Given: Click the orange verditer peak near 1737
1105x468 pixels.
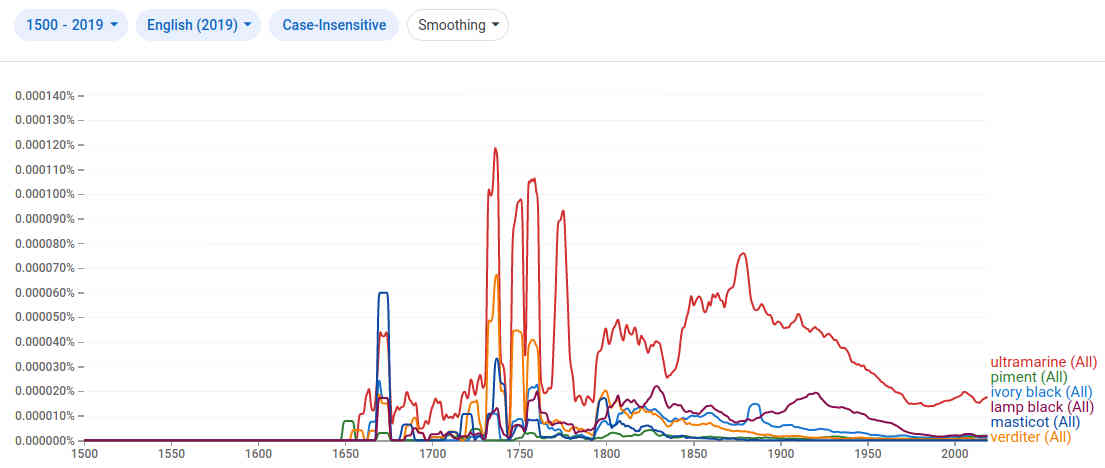Looking at the screenshot, I should (497, 275).
